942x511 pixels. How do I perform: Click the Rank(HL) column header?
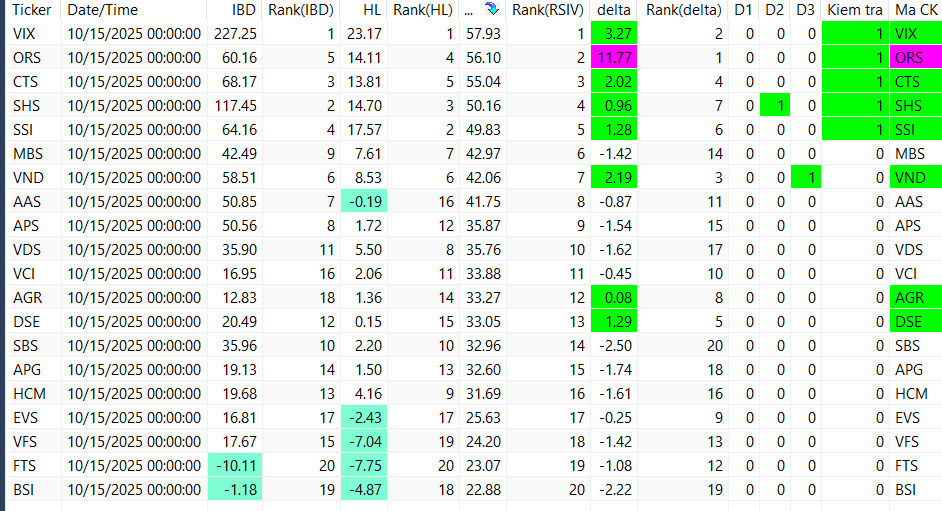[423, 10]
